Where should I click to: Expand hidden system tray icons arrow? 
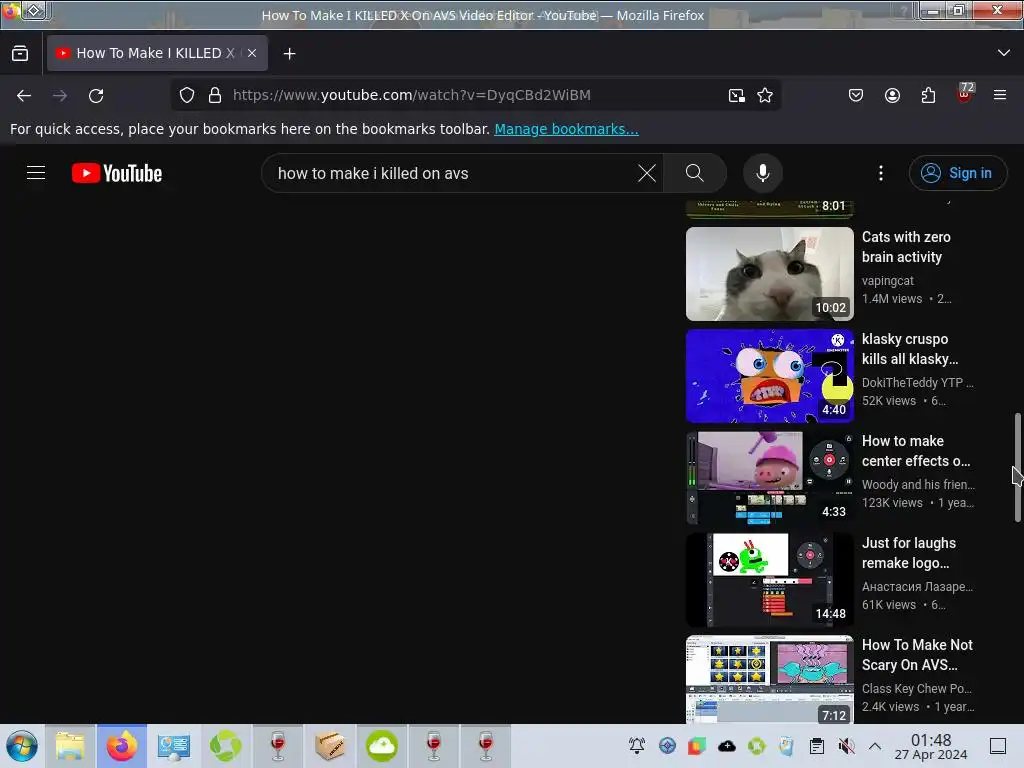[x=875, y=746]
